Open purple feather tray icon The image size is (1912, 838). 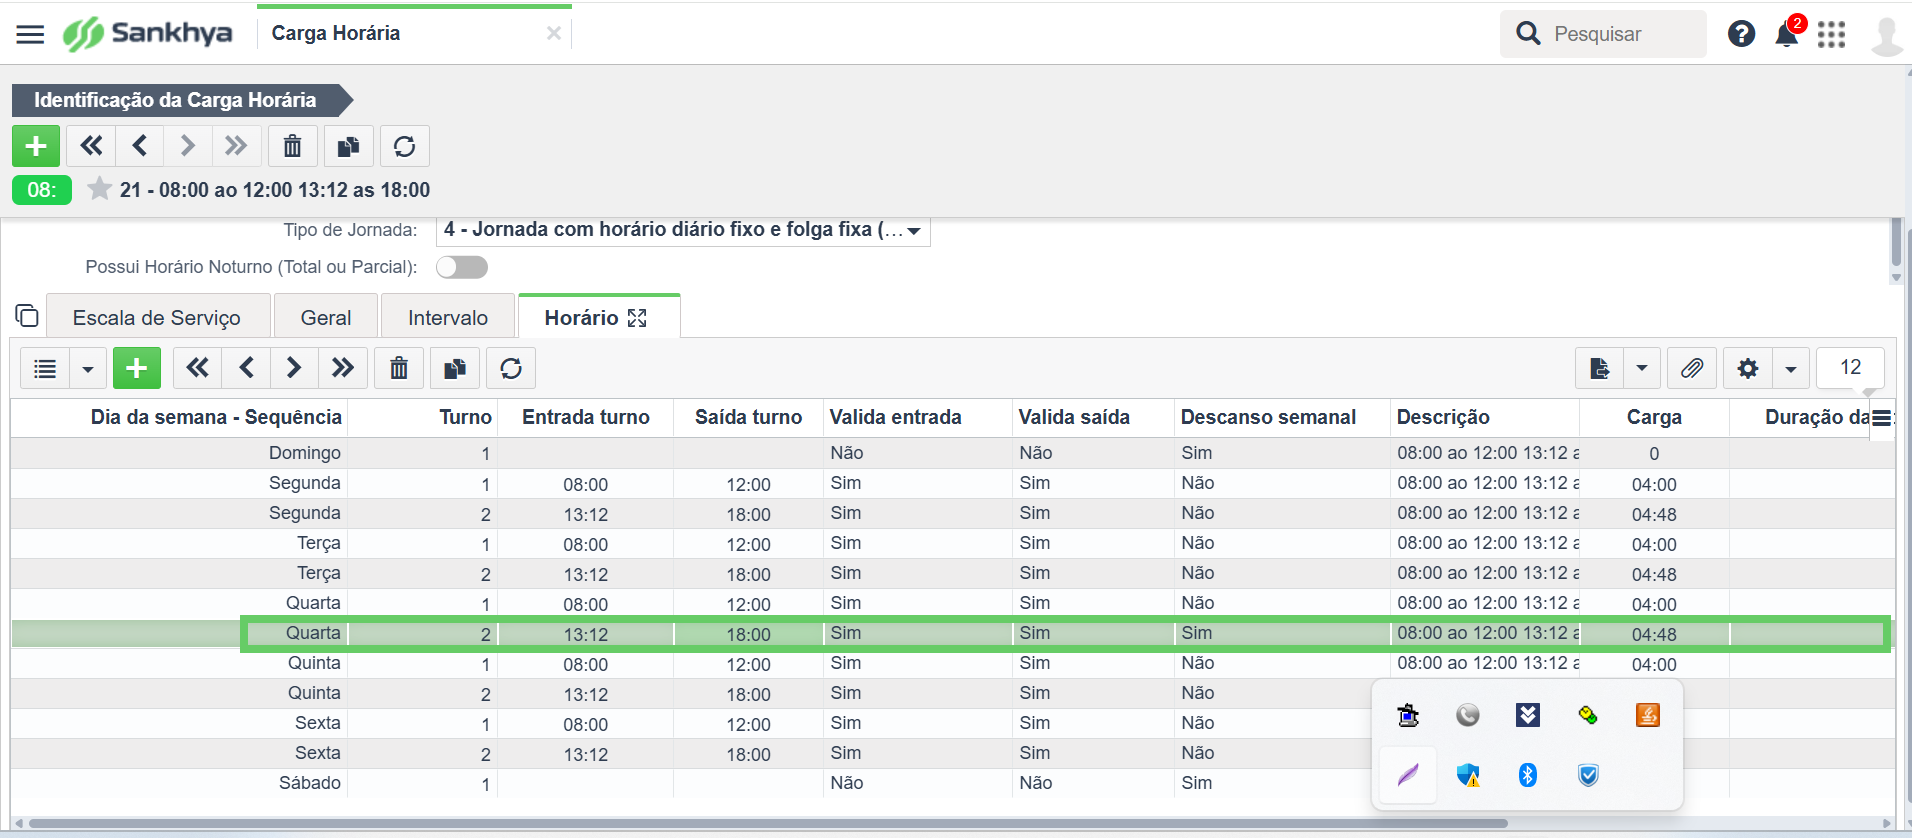[x=1408, y=775]
